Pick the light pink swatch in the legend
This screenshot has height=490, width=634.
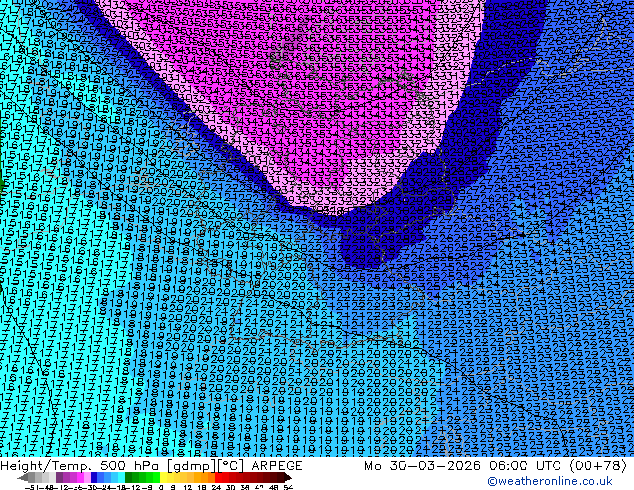(x=87, y=477)
